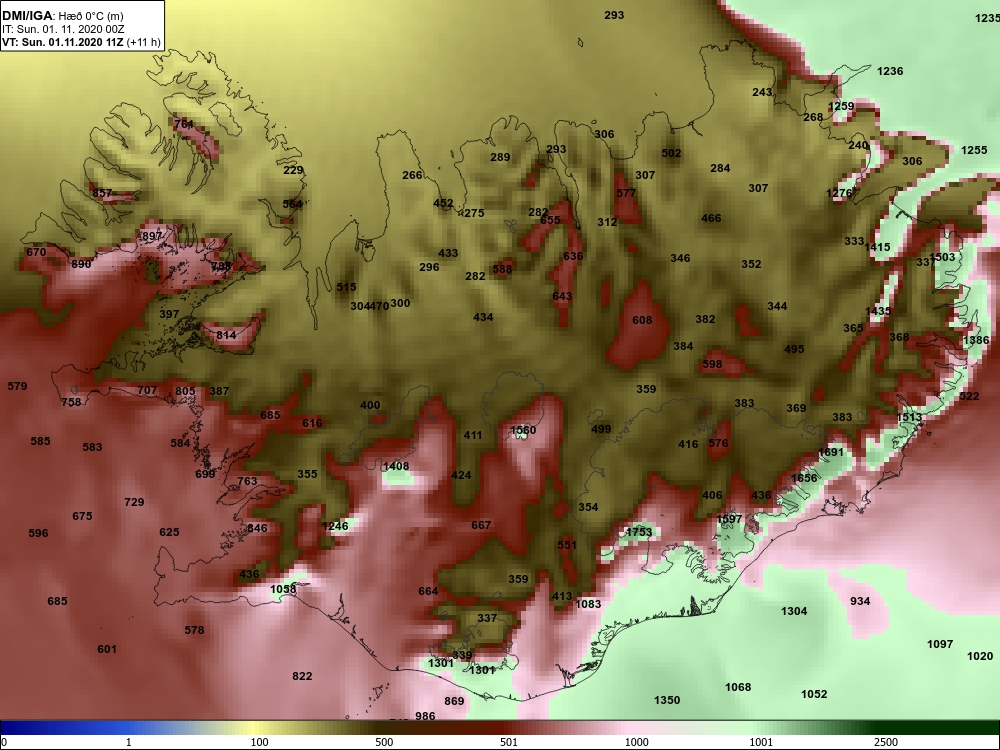Click the map value '707'

(147, 390)
